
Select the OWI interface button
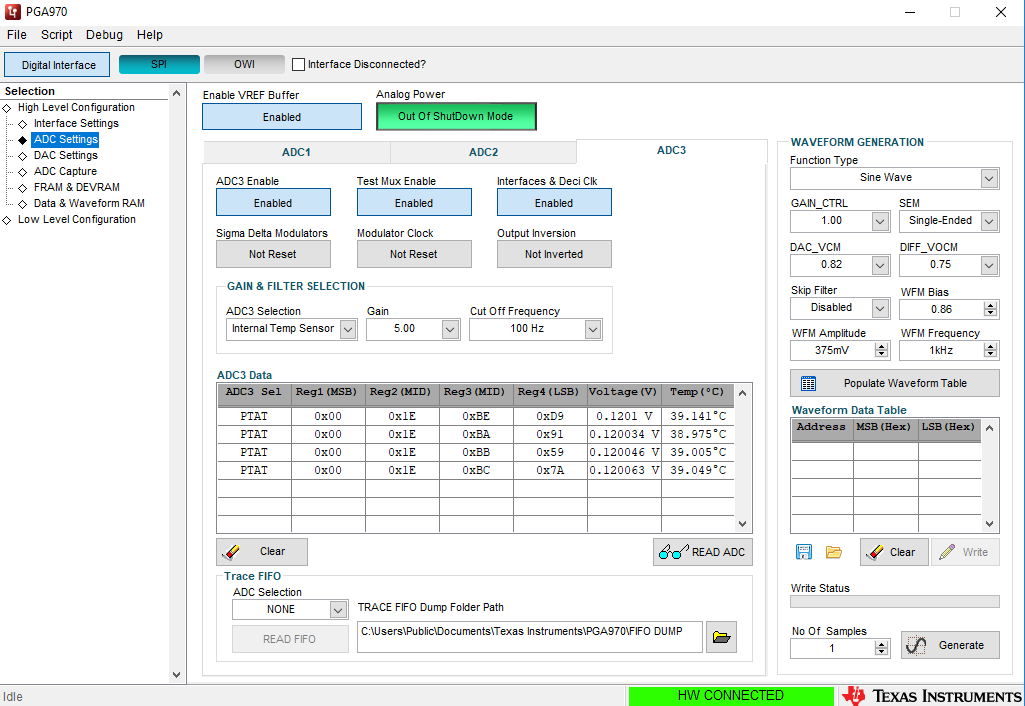[244, 64]
